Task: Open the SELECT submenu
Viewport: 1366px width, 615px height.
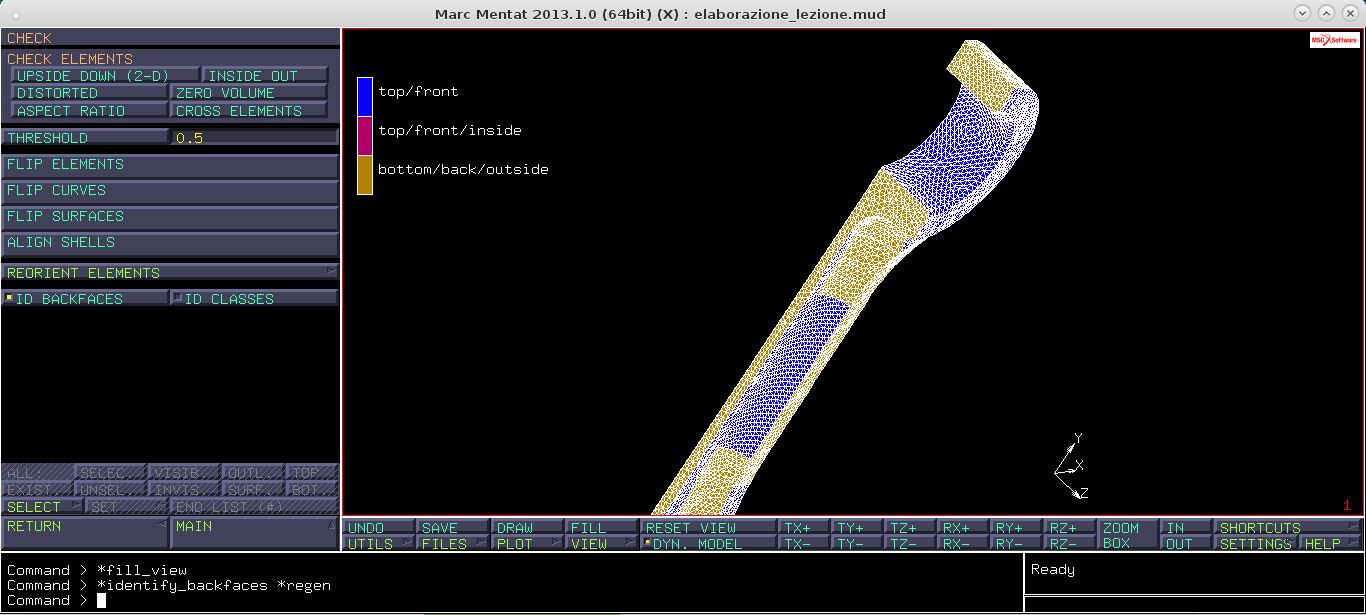Action: (43, 507)
